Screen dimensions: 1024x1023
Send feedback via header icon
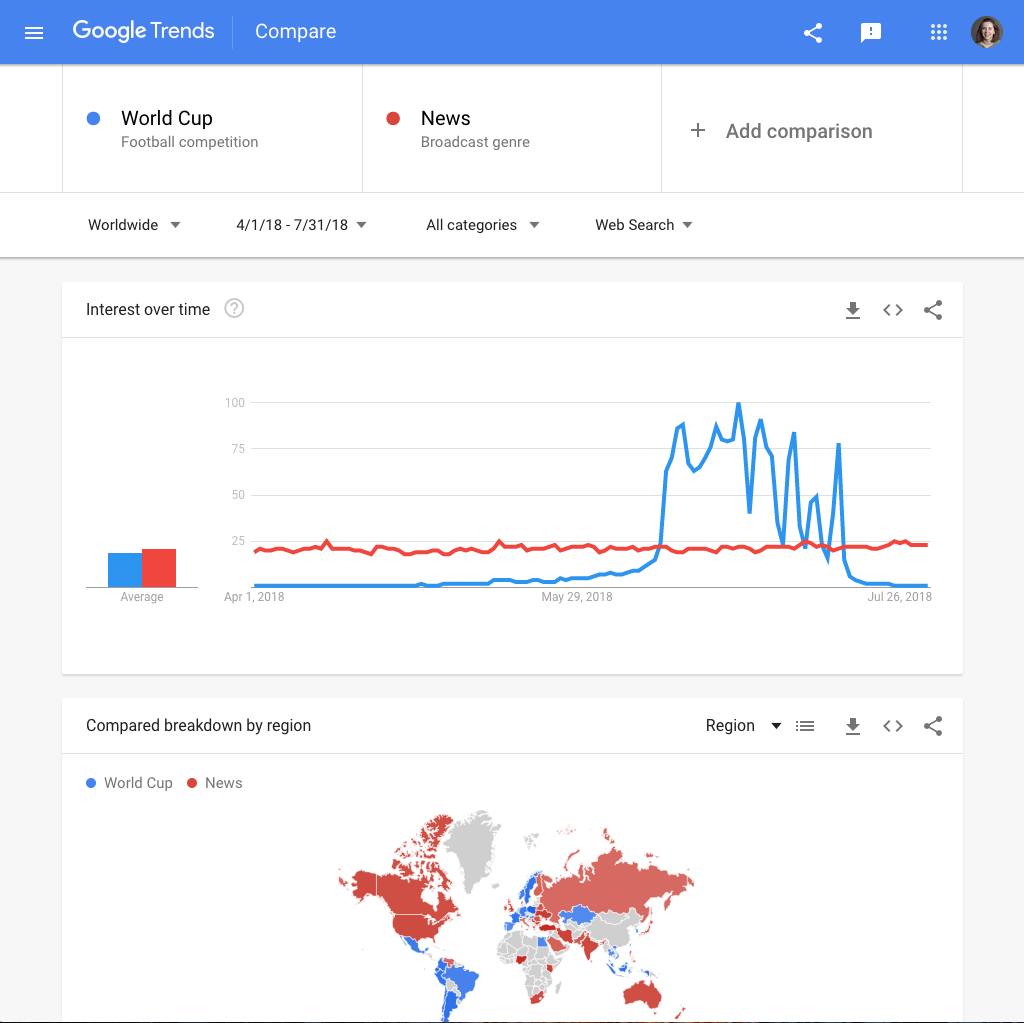(871, 33)
